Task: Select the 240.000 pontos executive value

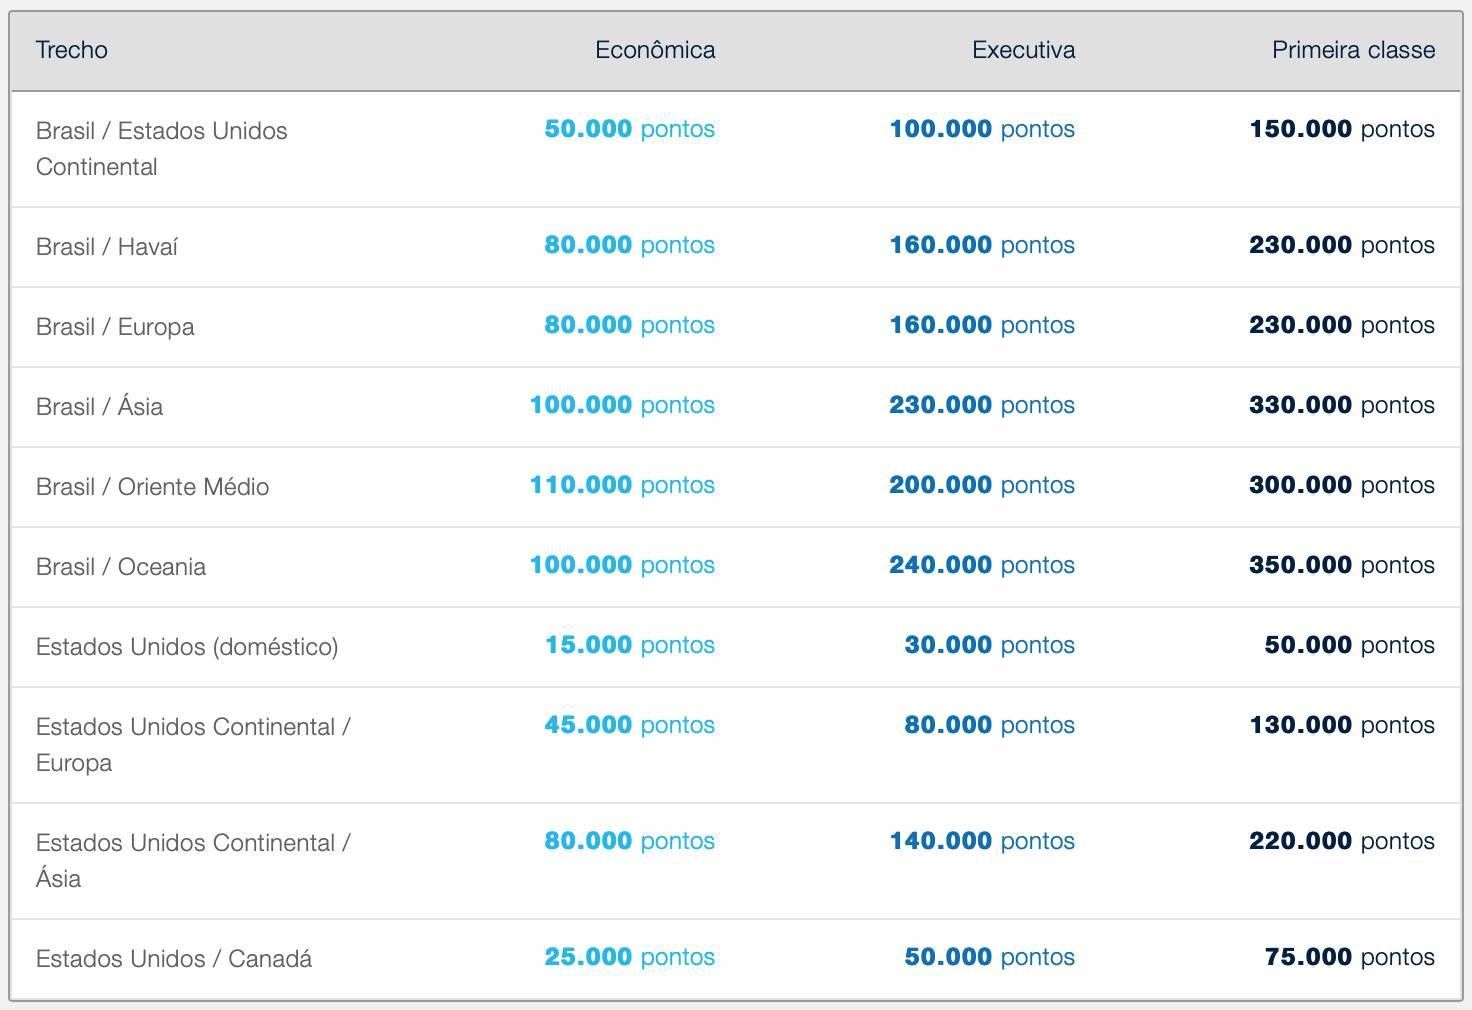Action: click(x=981, y=565)
